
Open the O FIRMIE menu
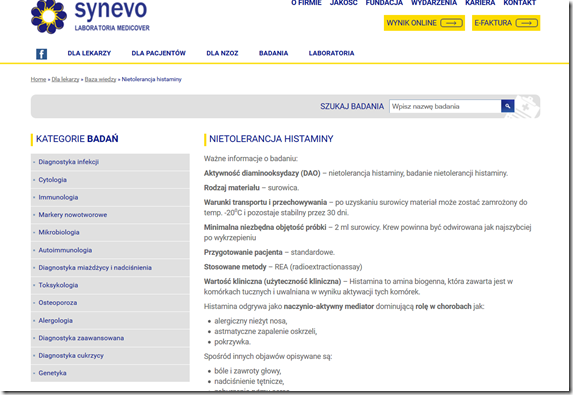click(x=306, y=3)
